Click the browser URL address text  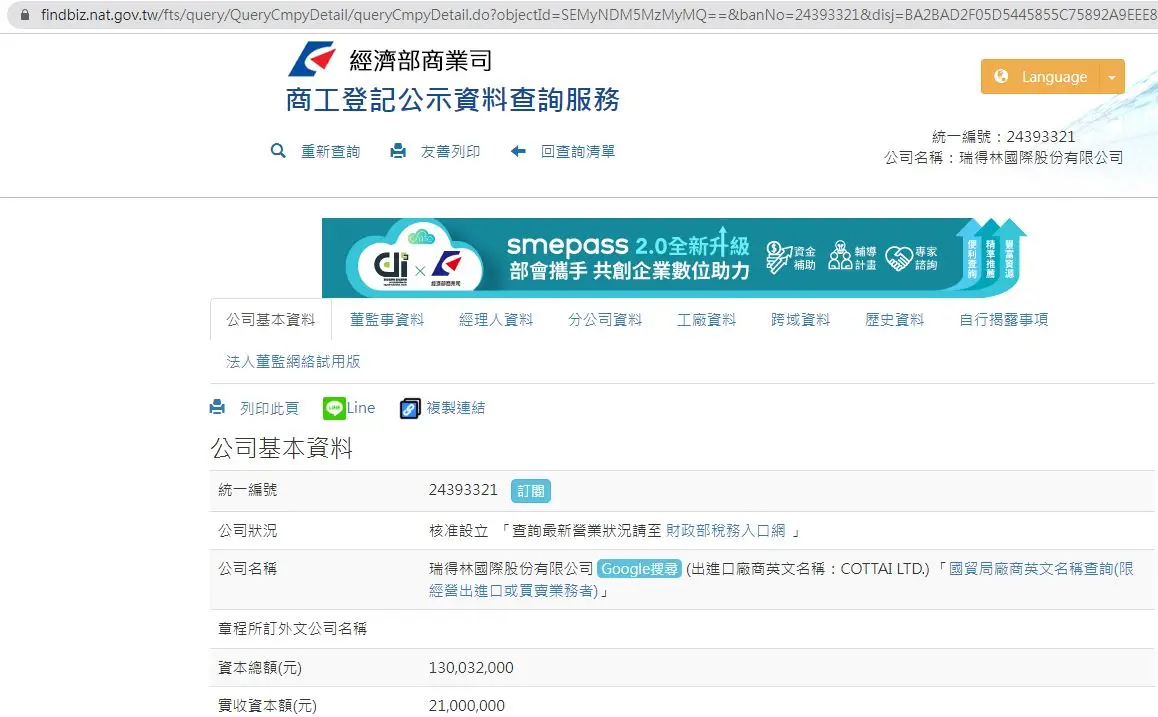point(598,15)
